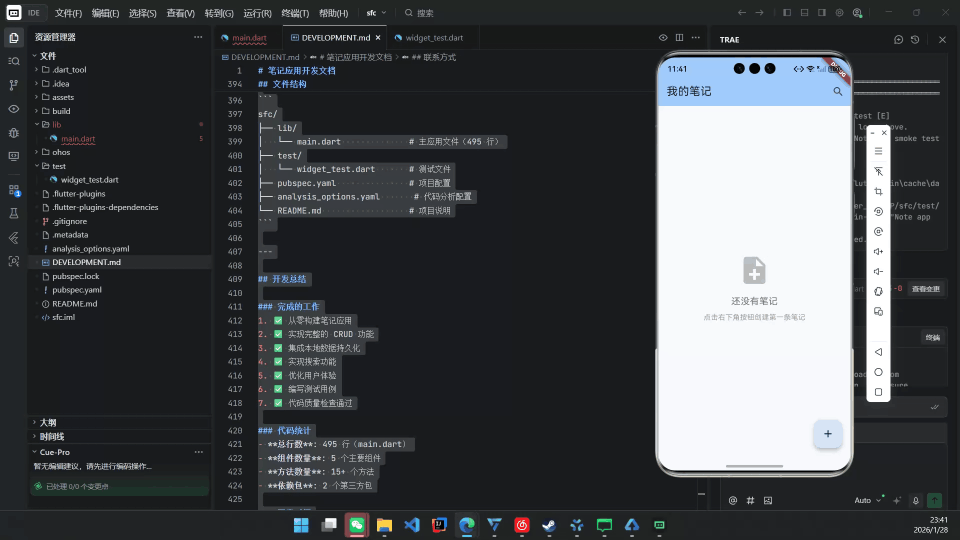Viewport: 960px width, 540px height.
Task: Tap the search icon in the phone emulator
Action: 838,91
